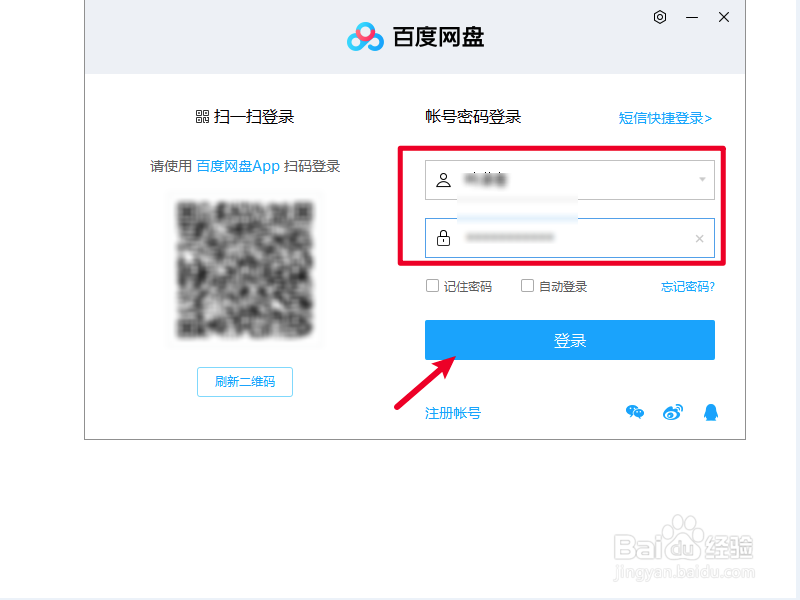The image size is (800, 600).
Task: Click the user avatar icon in the account field
Action: [x=443, y=180]
